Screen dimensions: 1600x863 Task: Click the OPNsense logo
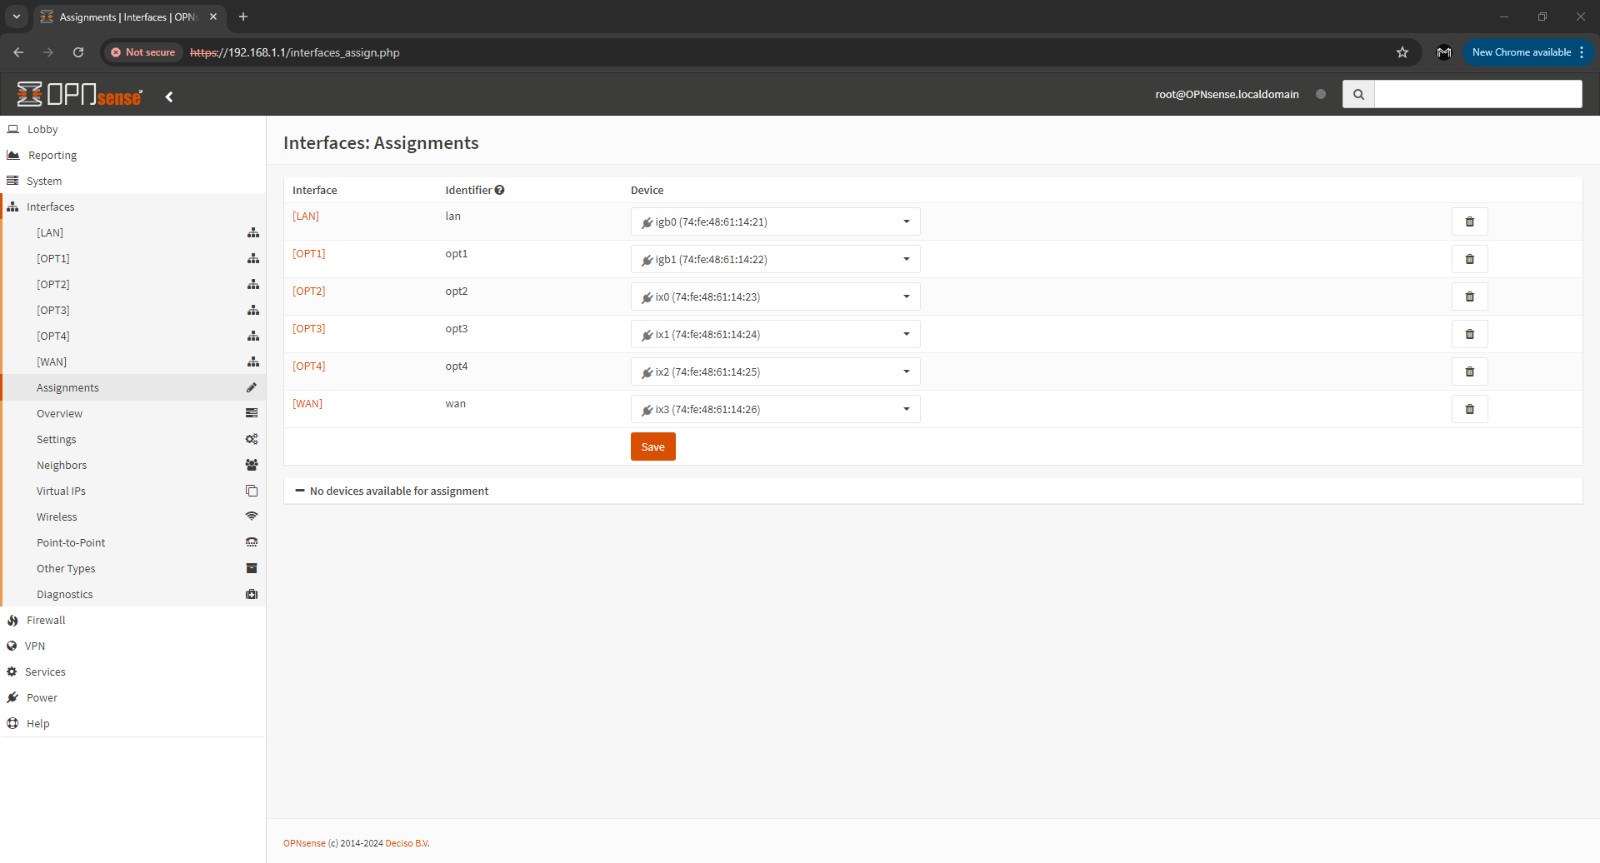click(80, 95)
